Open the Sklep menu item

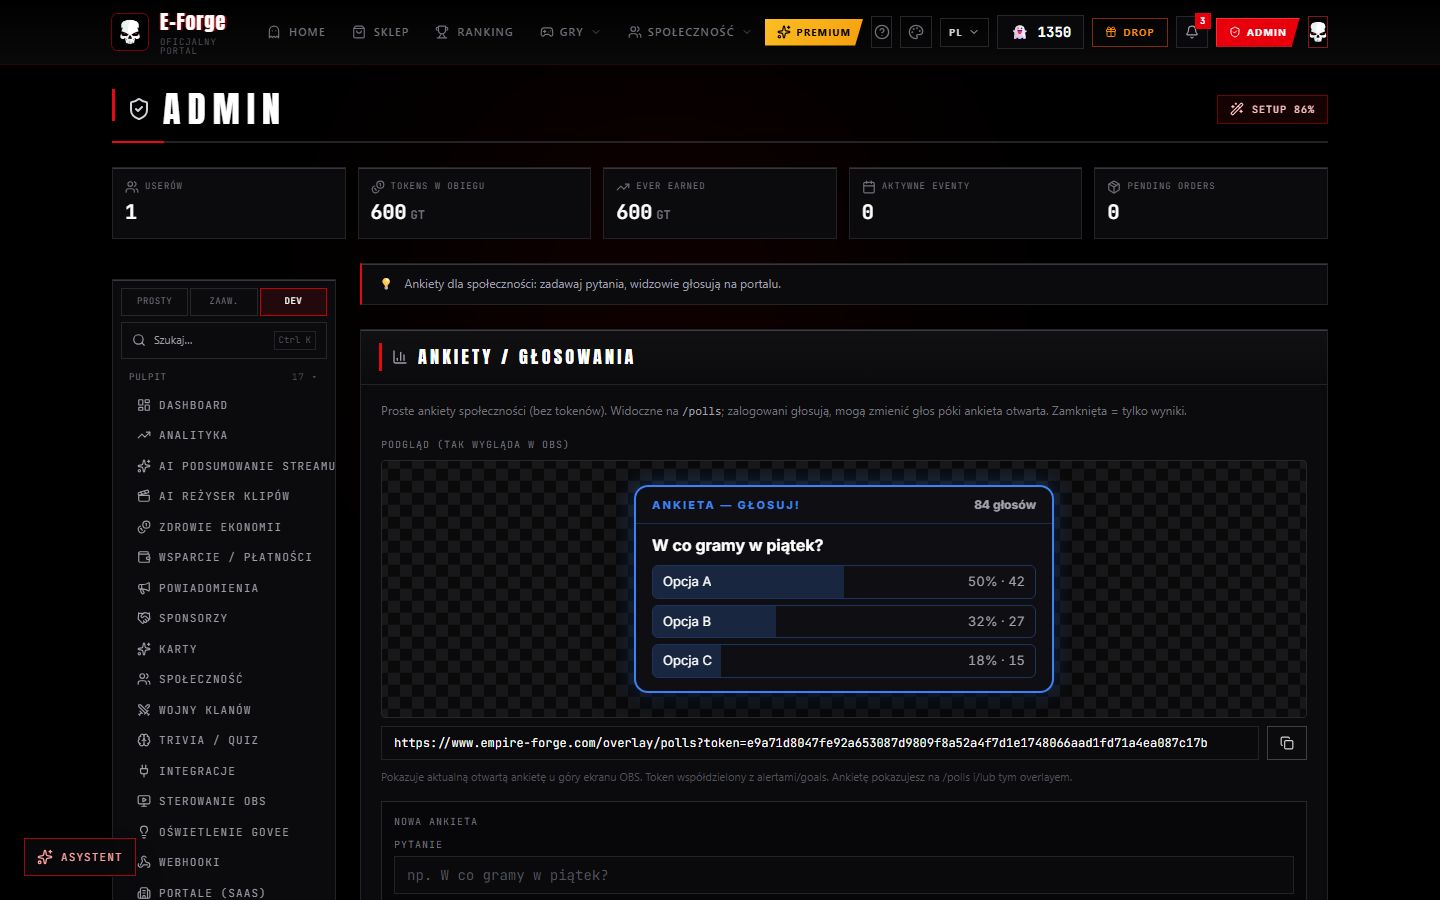click(381, 32)
